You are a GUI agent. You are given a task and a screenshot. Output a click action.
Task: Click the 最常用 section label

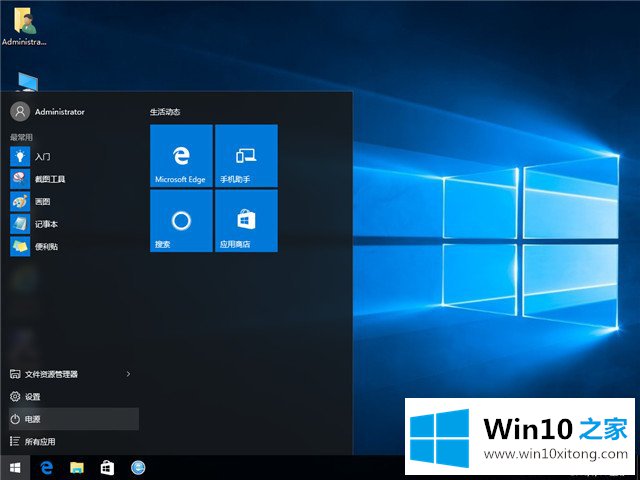pyautogui.click(x=21, y=137)
